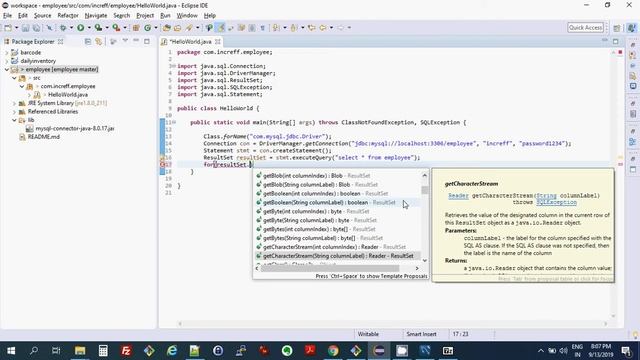Switch to the Java perspective icon

coord(631,28)
